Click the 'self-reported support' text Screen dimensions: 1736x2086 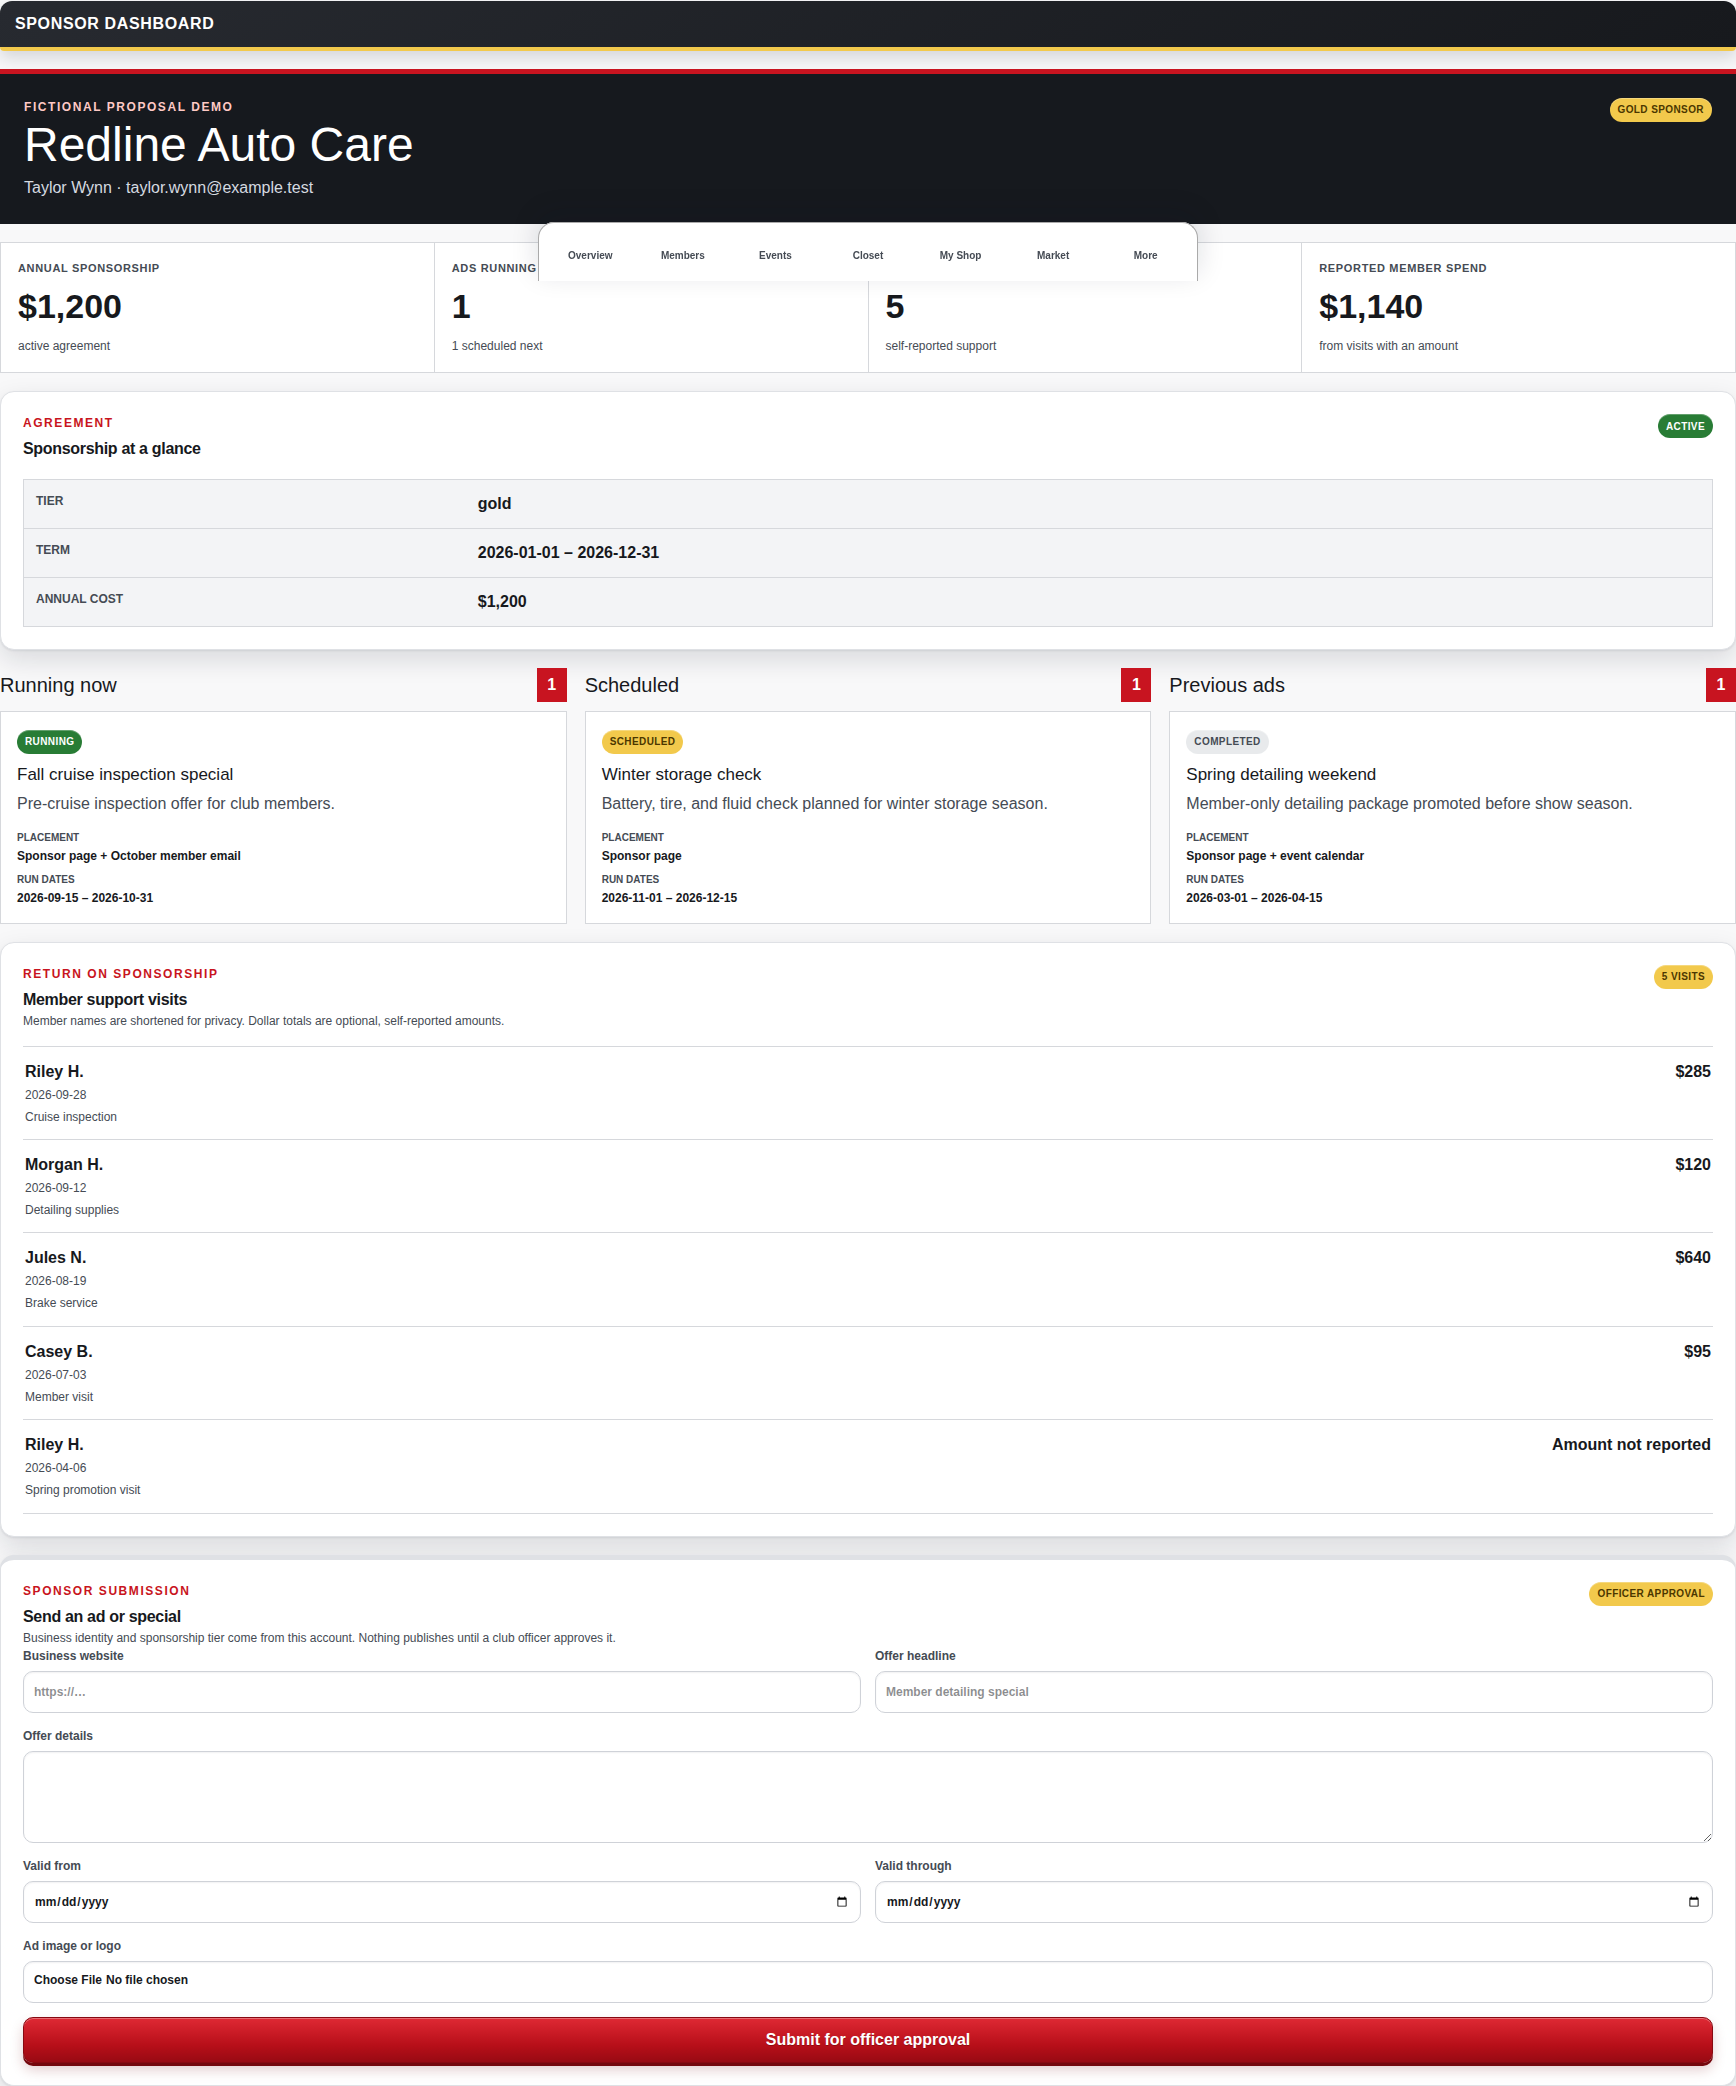(x=941, y=346)
